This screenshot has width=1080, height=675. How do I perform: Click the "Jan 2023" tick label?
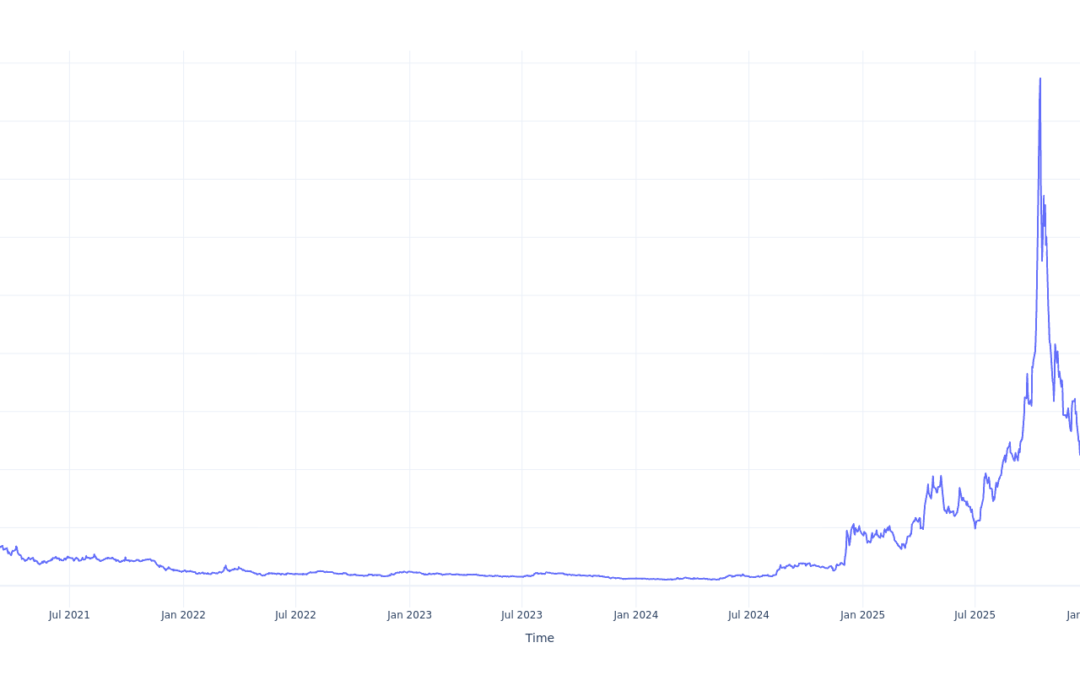tap(409, 615)
